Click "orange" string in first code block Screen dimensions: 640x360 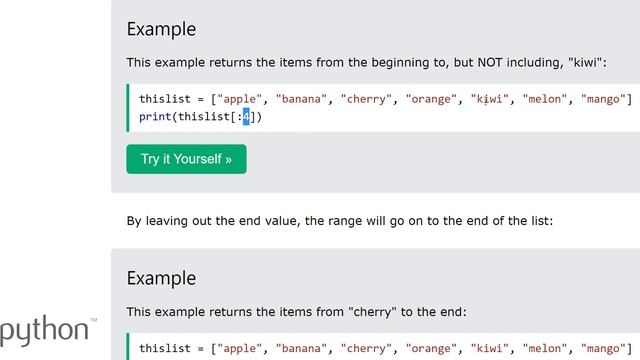pos(431,99)
